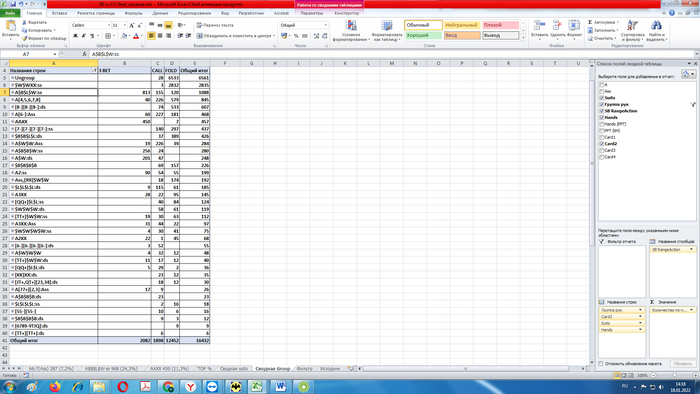Apply the Плохой cell style

coord(500,25)
